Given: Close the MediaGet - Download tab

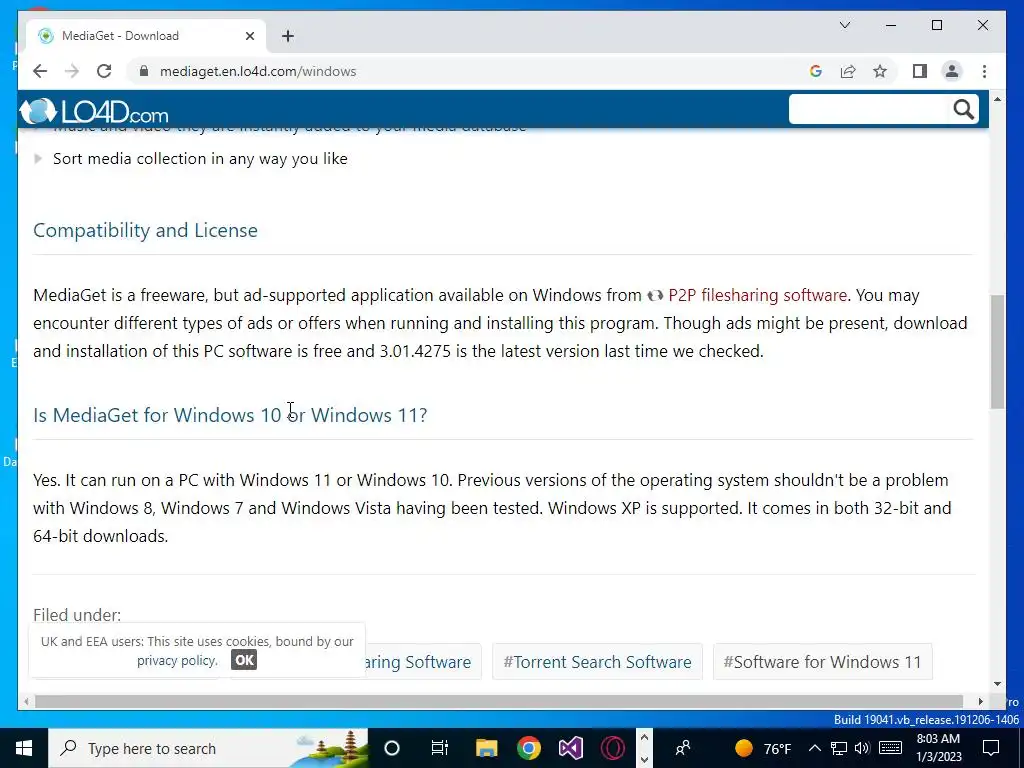Looking at the screenshot, I should tap(249, 36).
